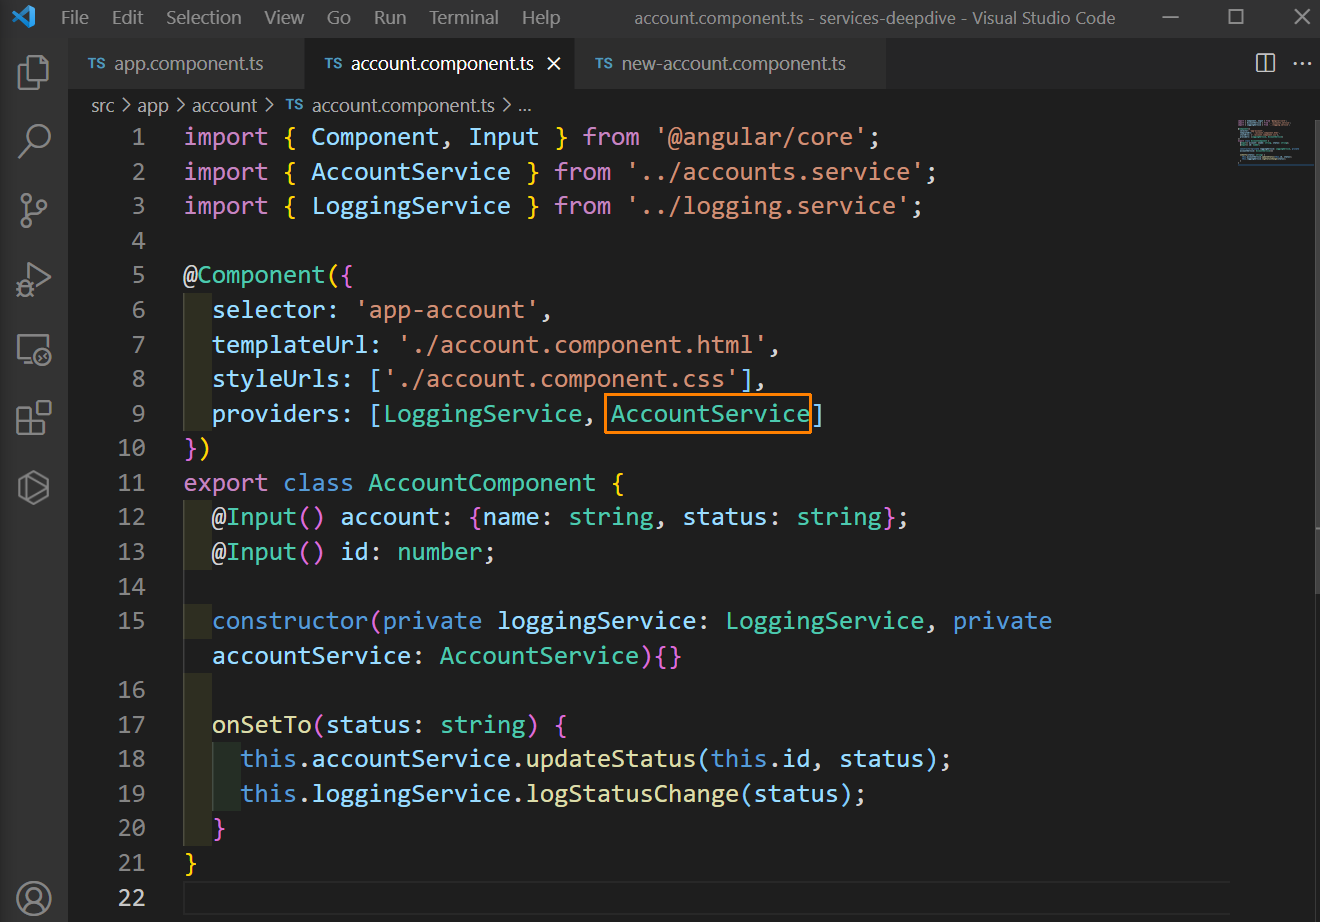Image resolution: width=1320 pixels, height=922 pixels.
Task: Click line number 11 in gutter
Action: 131,483
